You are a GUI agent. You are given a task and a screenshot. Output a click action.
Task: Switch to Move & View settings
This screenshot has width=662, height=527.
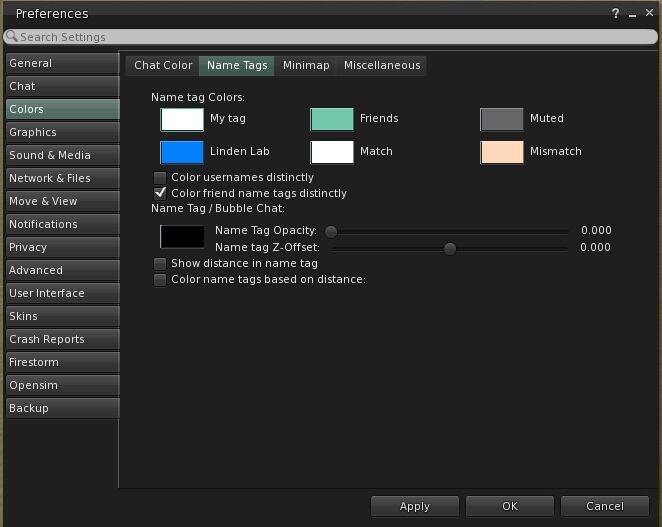(63, 201)
